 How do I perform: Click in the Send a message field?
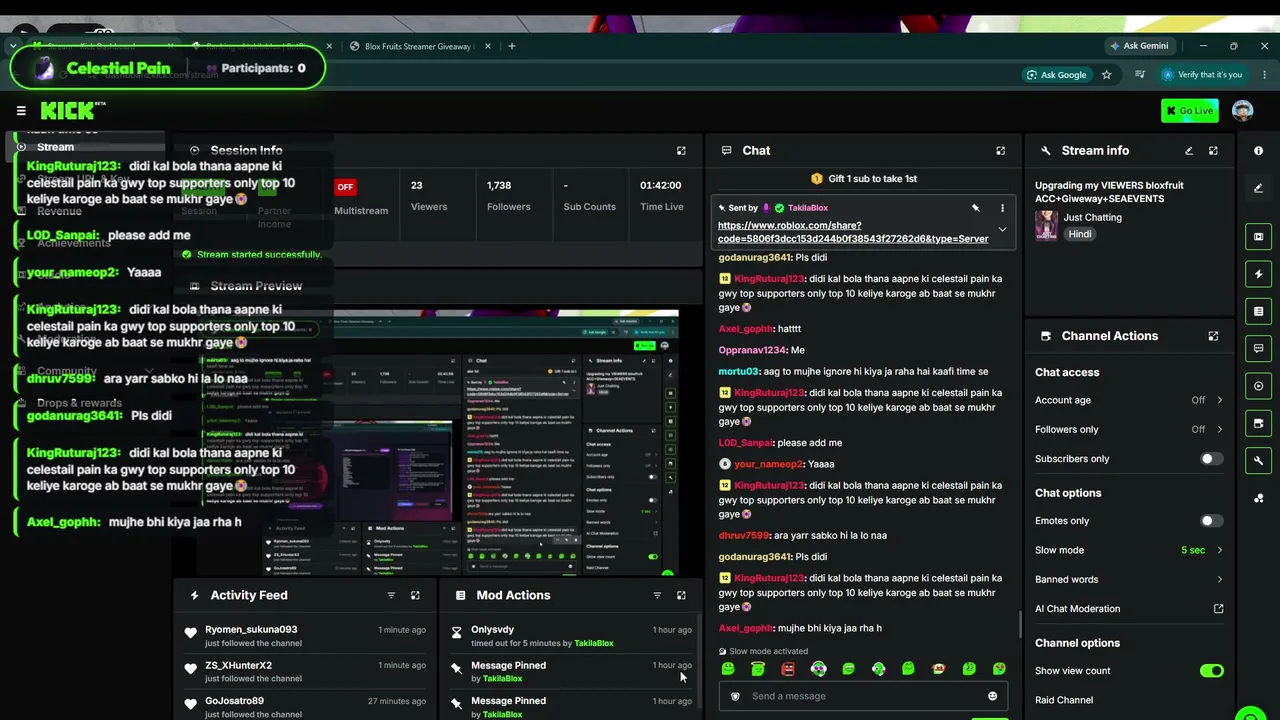pos(862,696)
